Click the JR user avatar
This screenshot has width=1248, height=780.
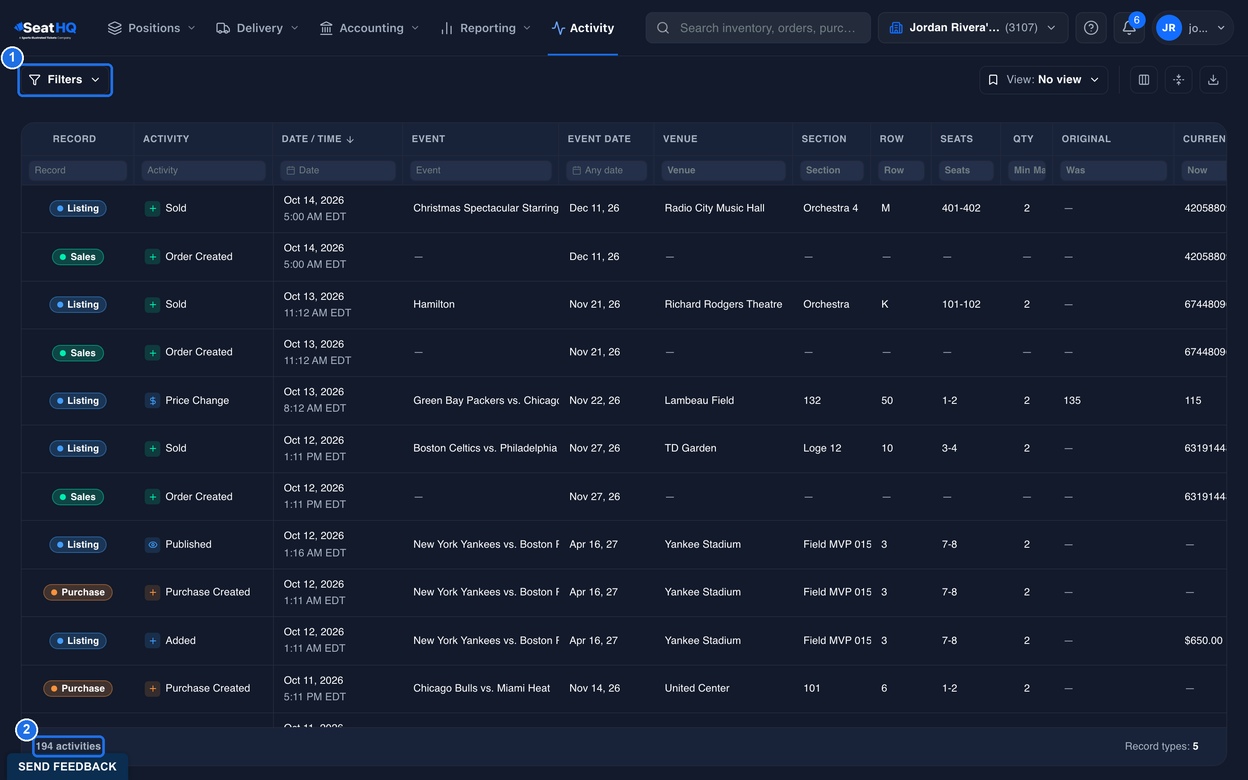tap(1168, 28)
